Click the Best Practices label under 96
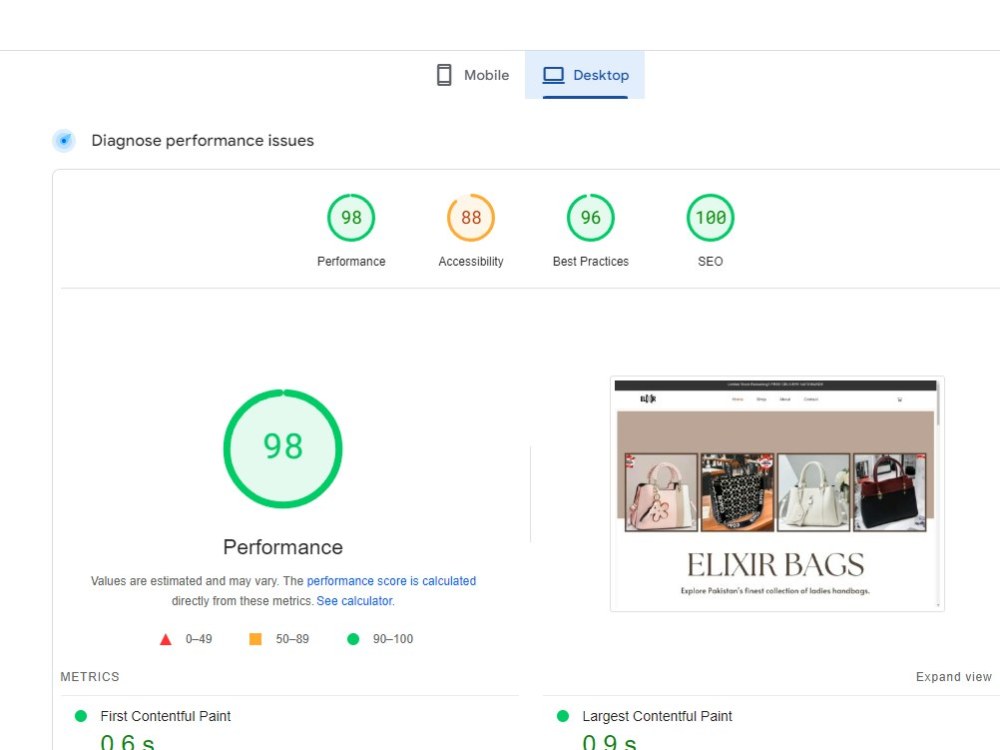Screen dimensions: 1000x750 tap(591, 261)
